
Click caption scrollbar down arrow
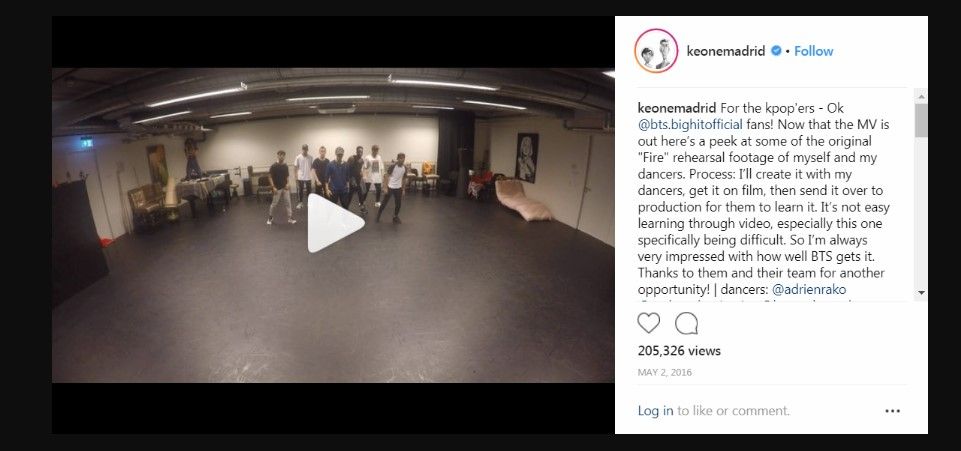(x=921, y=293)
